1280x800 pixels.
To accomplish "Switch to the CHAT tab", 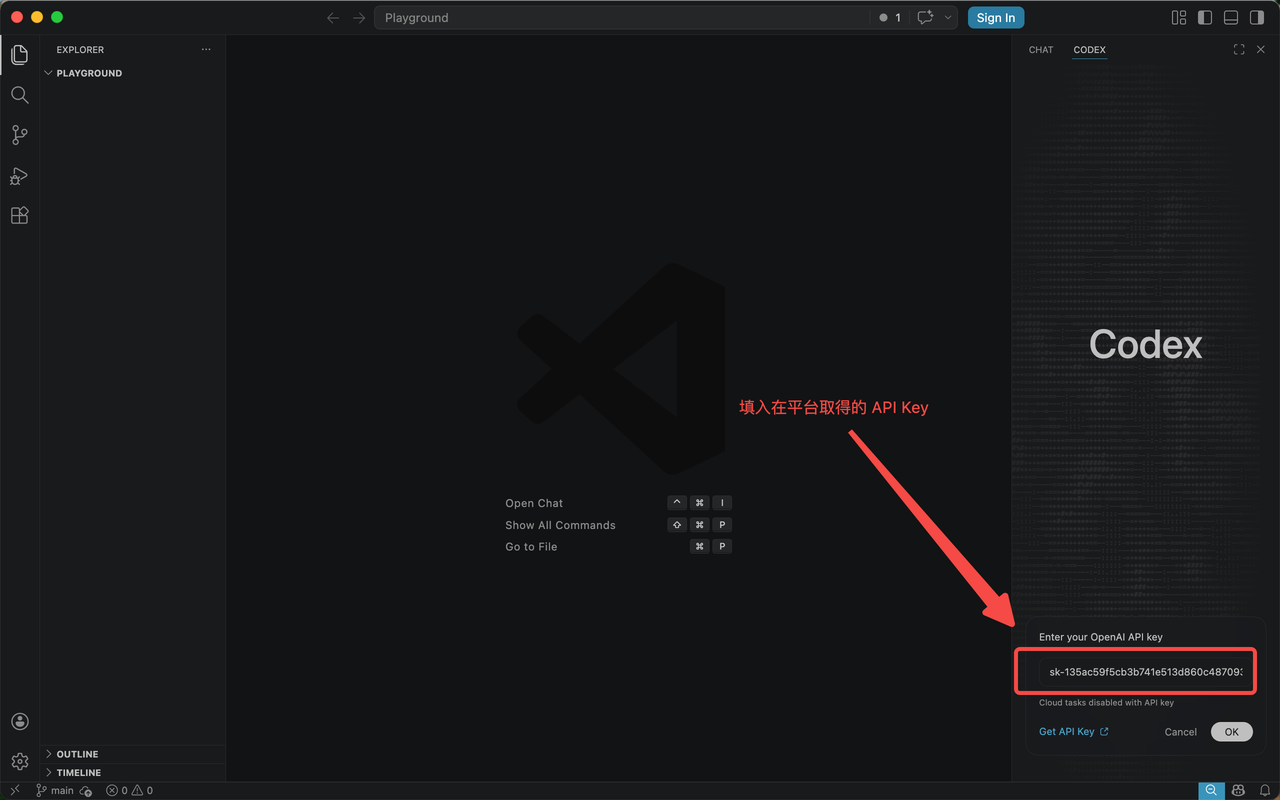I will click(1041, 50).
